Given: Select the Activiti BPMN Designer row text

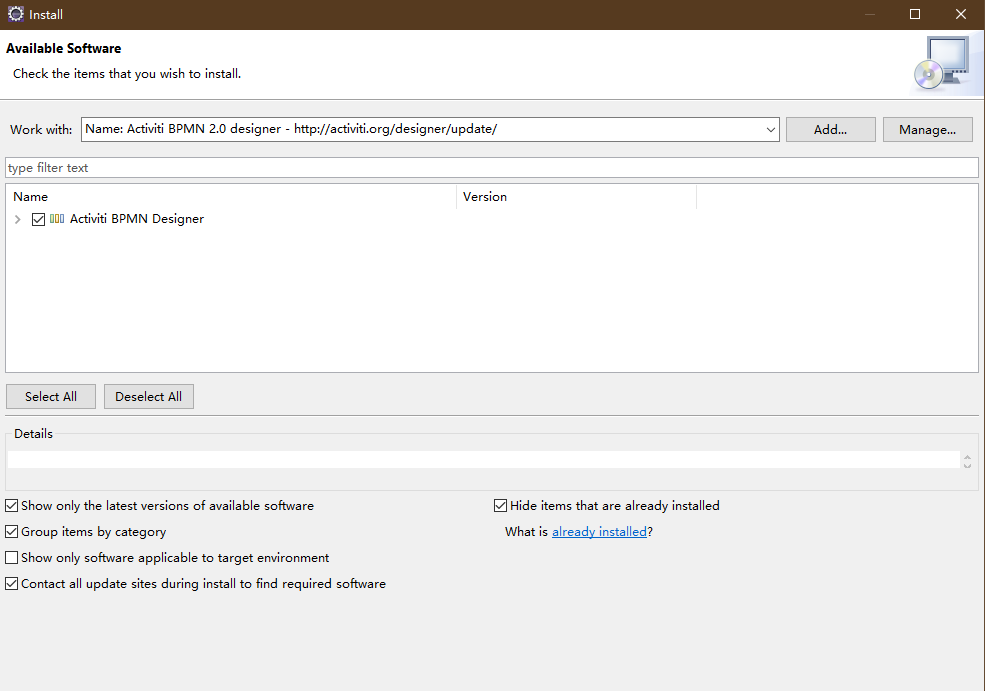Looking at the screenshot, I should [137, 219].
